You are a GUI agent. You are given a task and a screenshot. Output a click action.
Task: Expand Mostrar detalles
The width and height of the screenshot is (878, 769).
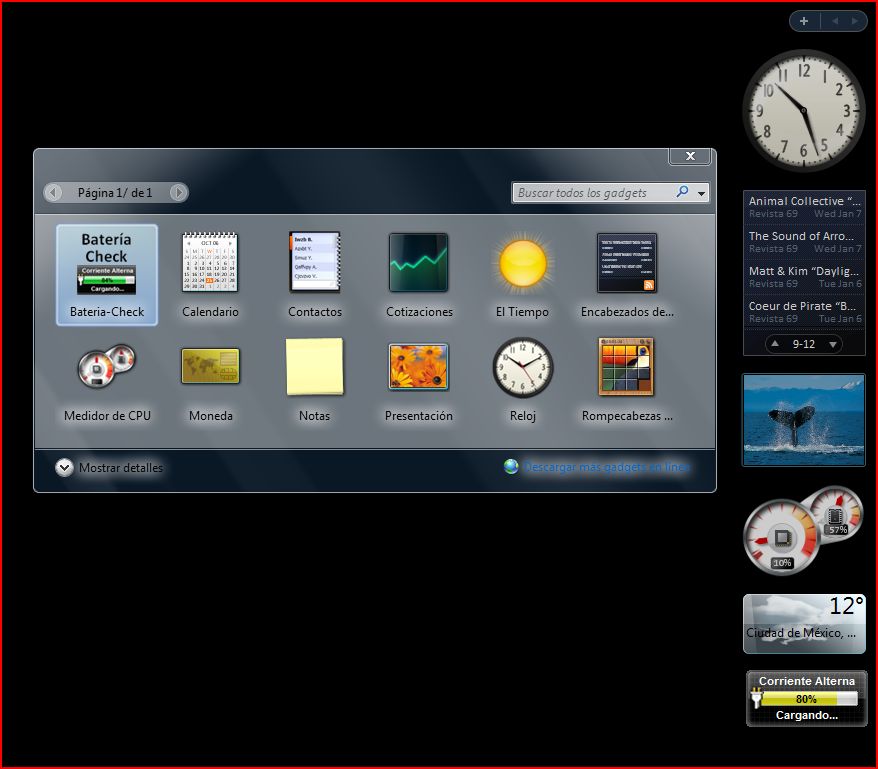pos(109,467)
